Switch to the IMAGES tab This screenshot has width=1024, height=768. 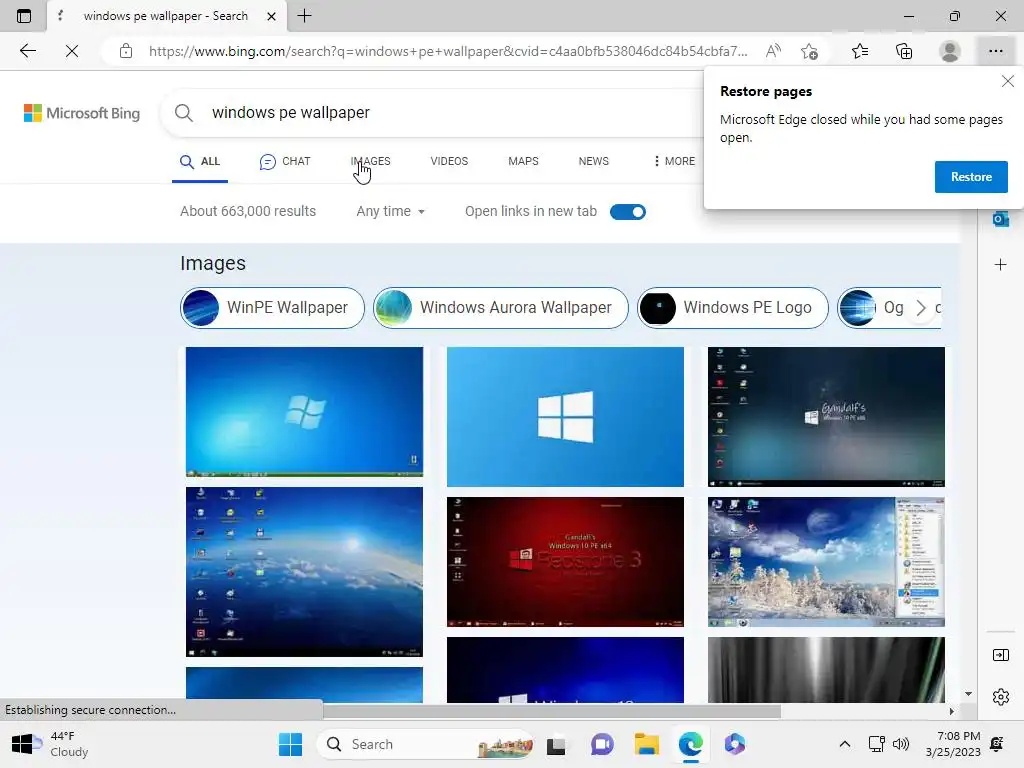pyautogui.click(x=370, y=161)
